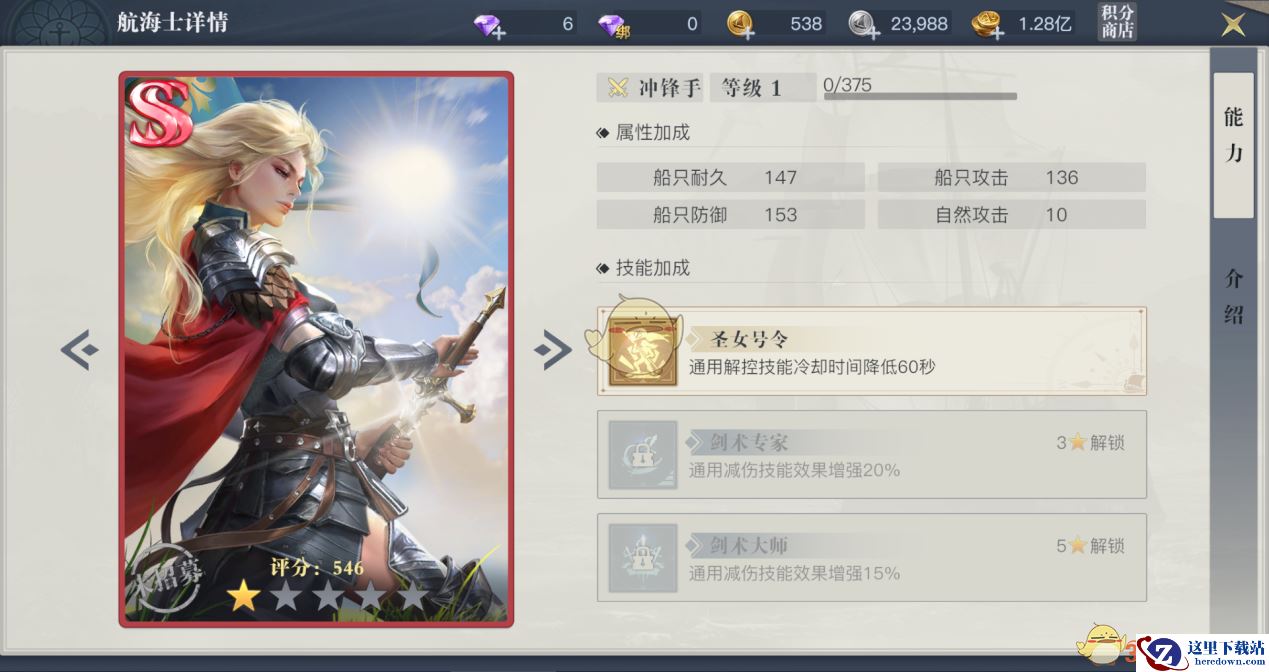
Task: Tap the gold coin currency icon
Action: (x=742, y=23)
